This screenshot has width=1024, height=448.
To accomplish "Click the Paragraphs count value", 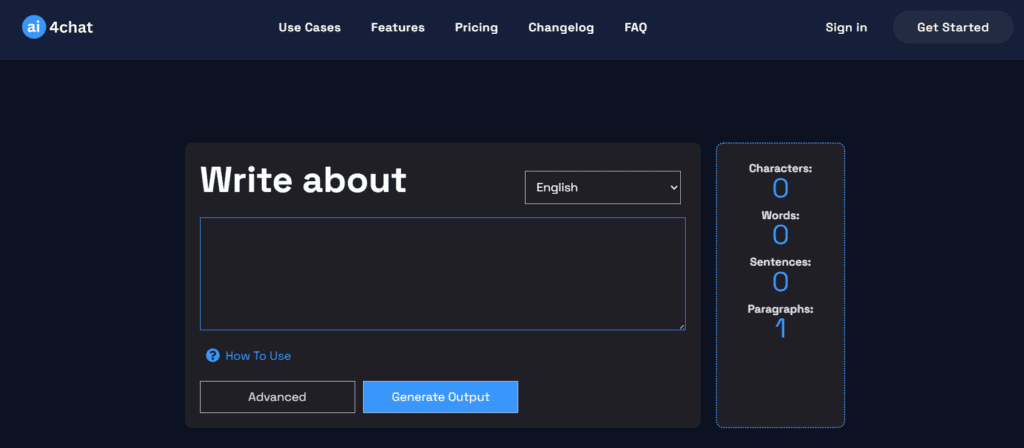I will coord(780,328).
